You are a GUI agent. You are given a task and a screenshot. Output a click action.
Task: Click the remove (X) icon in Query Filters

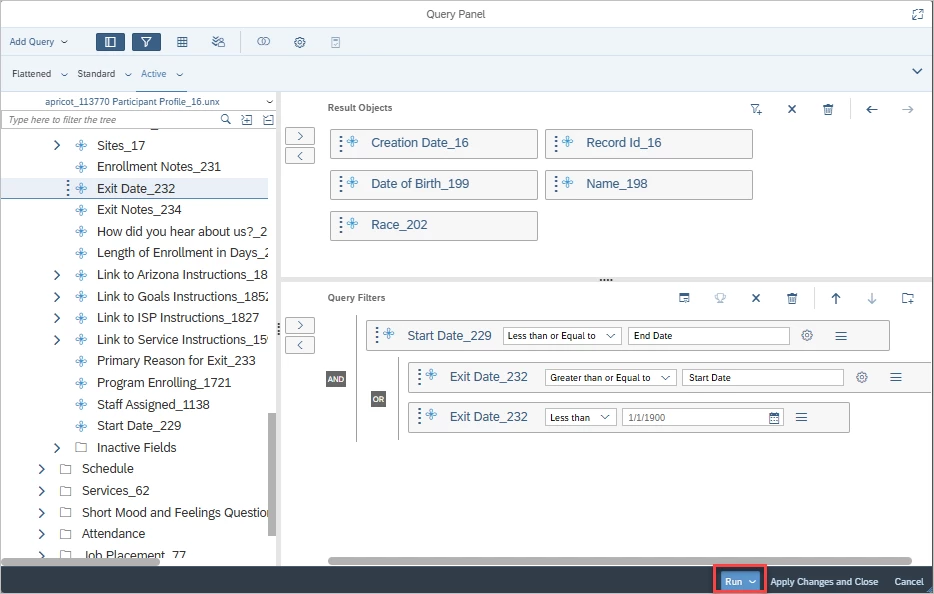pos(756,298)
